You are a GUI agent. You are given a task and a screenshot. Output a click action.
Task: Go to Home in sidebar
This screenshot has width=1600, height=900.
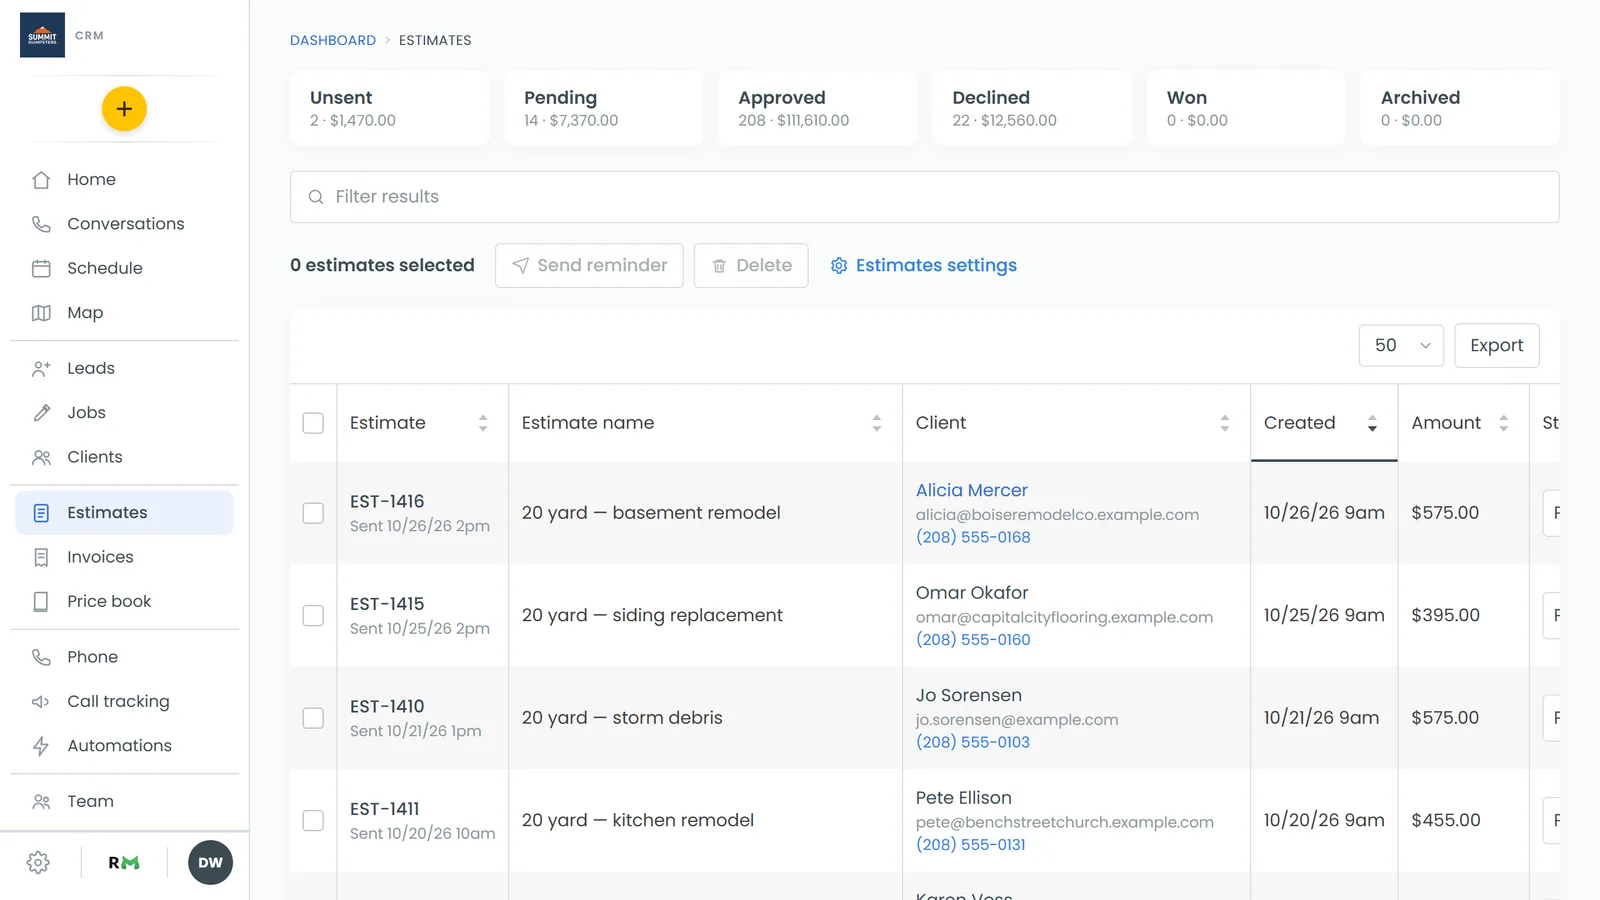point(124,180)
